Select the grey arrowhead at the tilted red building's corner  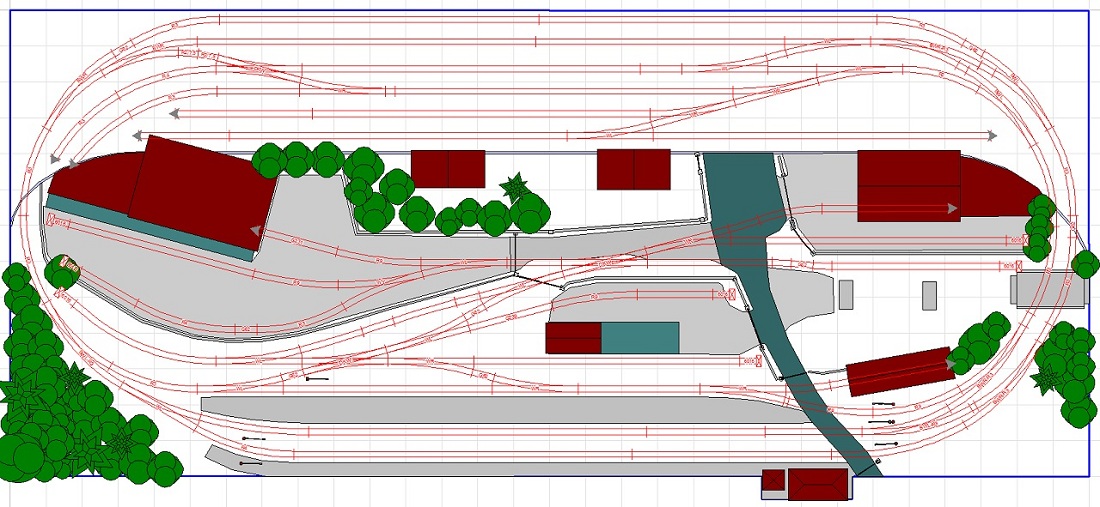[256, 231]
